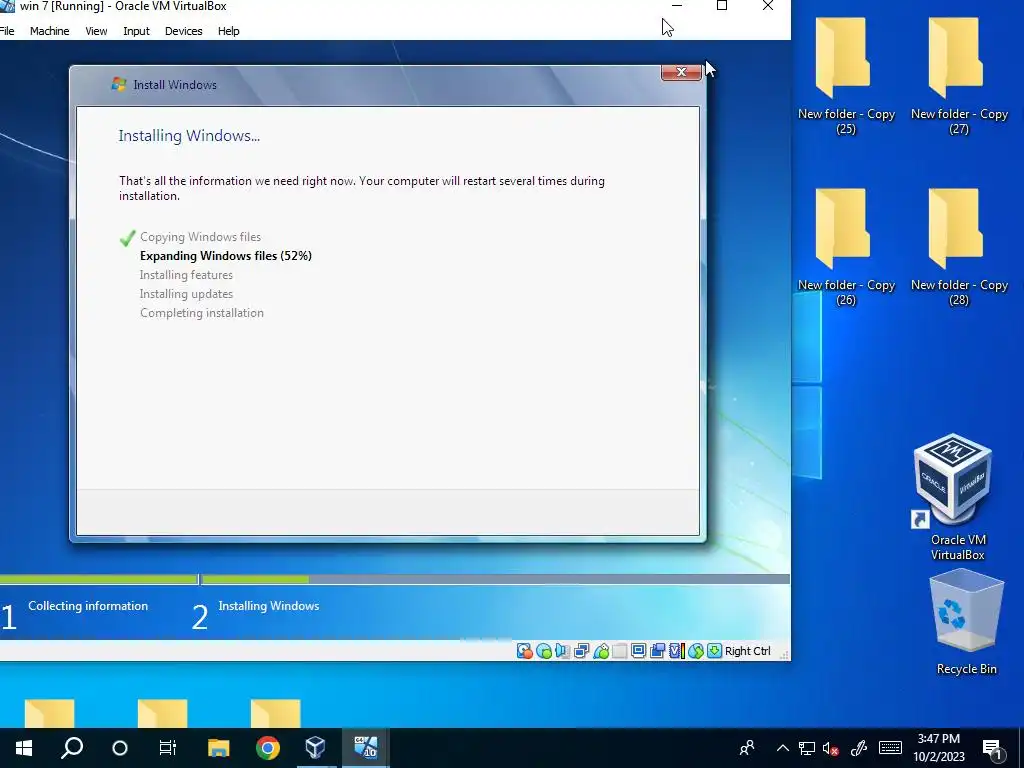Click the Install Windows title bar icon
This screenshot has height=768, width=1024.
pyautogui.click(x=118, y=84)
